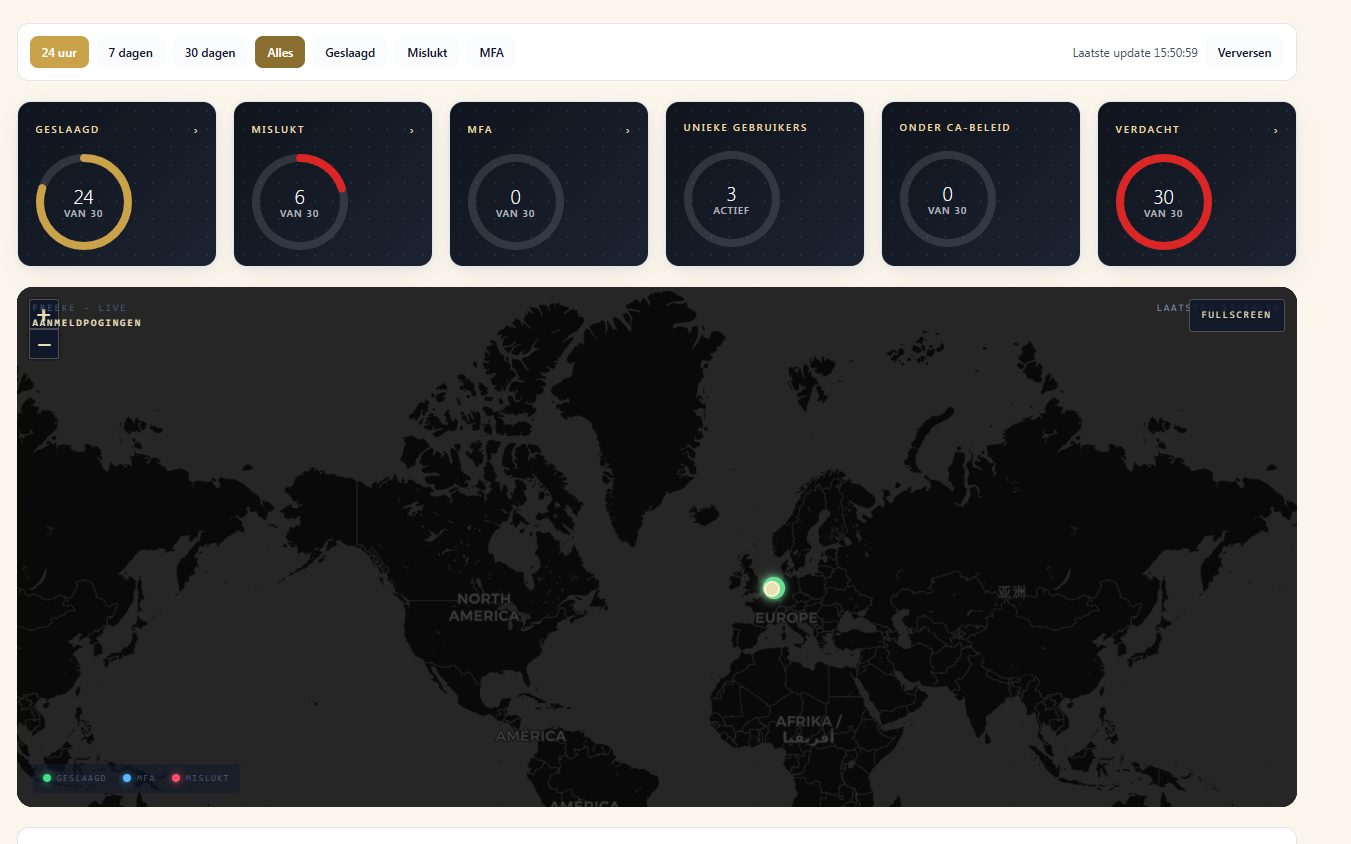Click the Europe map label
The height and width of the screenshot is (844, 1351).
click(x=786, y=618)
